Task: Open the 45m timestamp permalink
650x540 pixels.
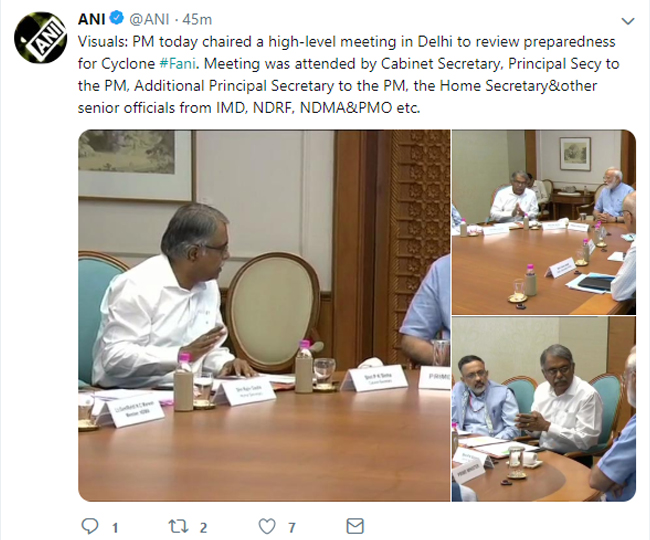Action: click(x=197, y=19)
